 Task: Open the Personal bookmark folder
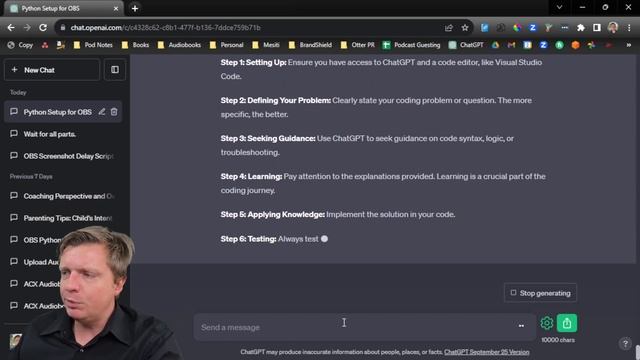(x=227, y=45)
